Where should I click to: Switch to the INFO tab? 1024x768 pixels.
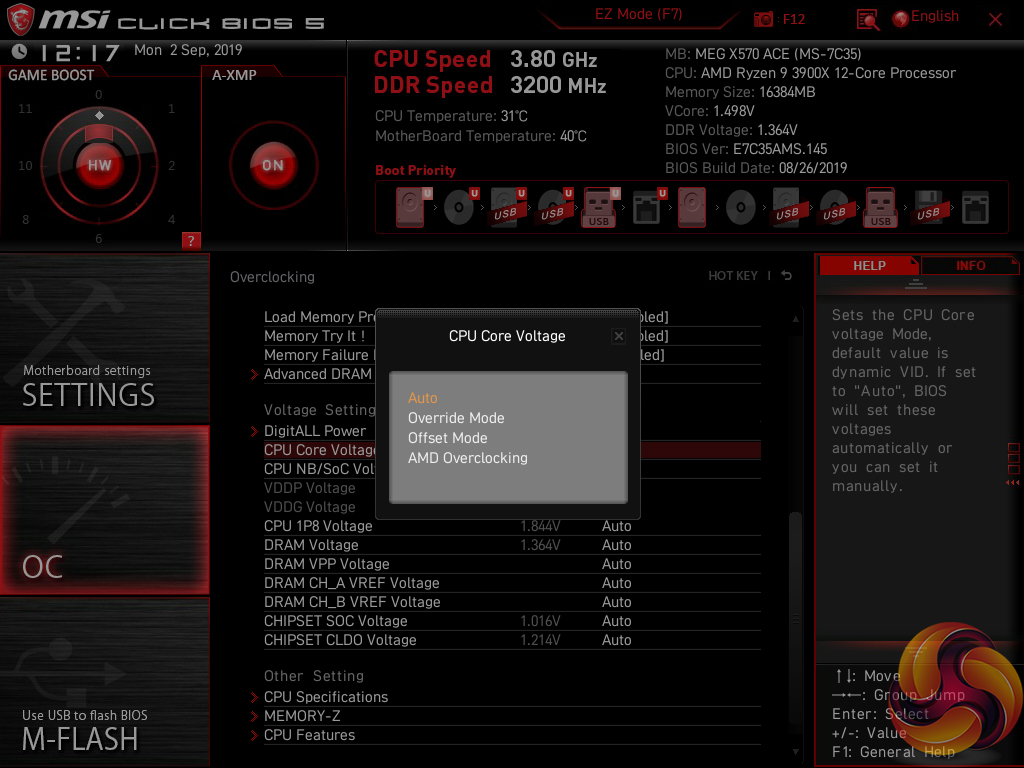tap(970, 266)
